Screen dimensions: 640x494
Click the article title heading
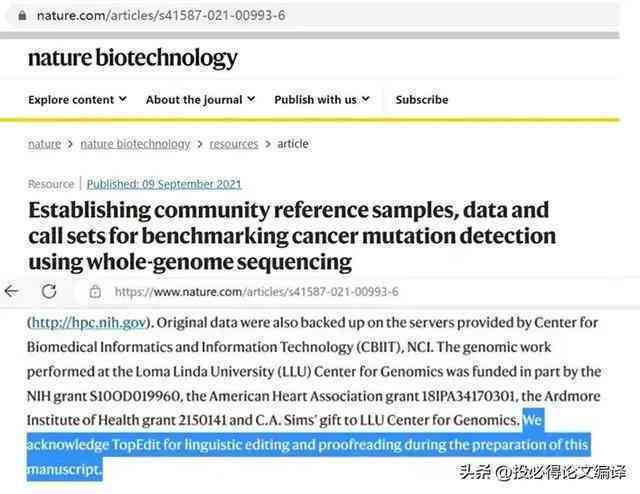coord(292,236)
